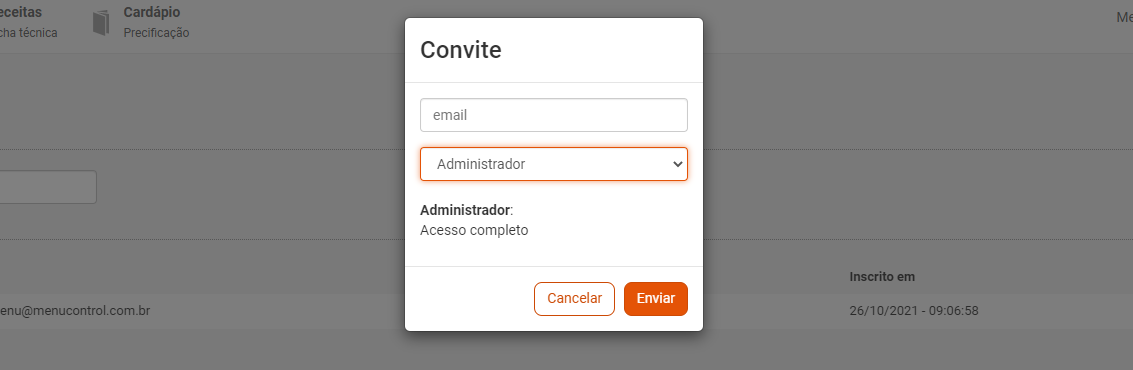The height and width of the screenshot is (370, 1133).
Task: Click the Convite dialog title
Action: click(x=461, y=50)
